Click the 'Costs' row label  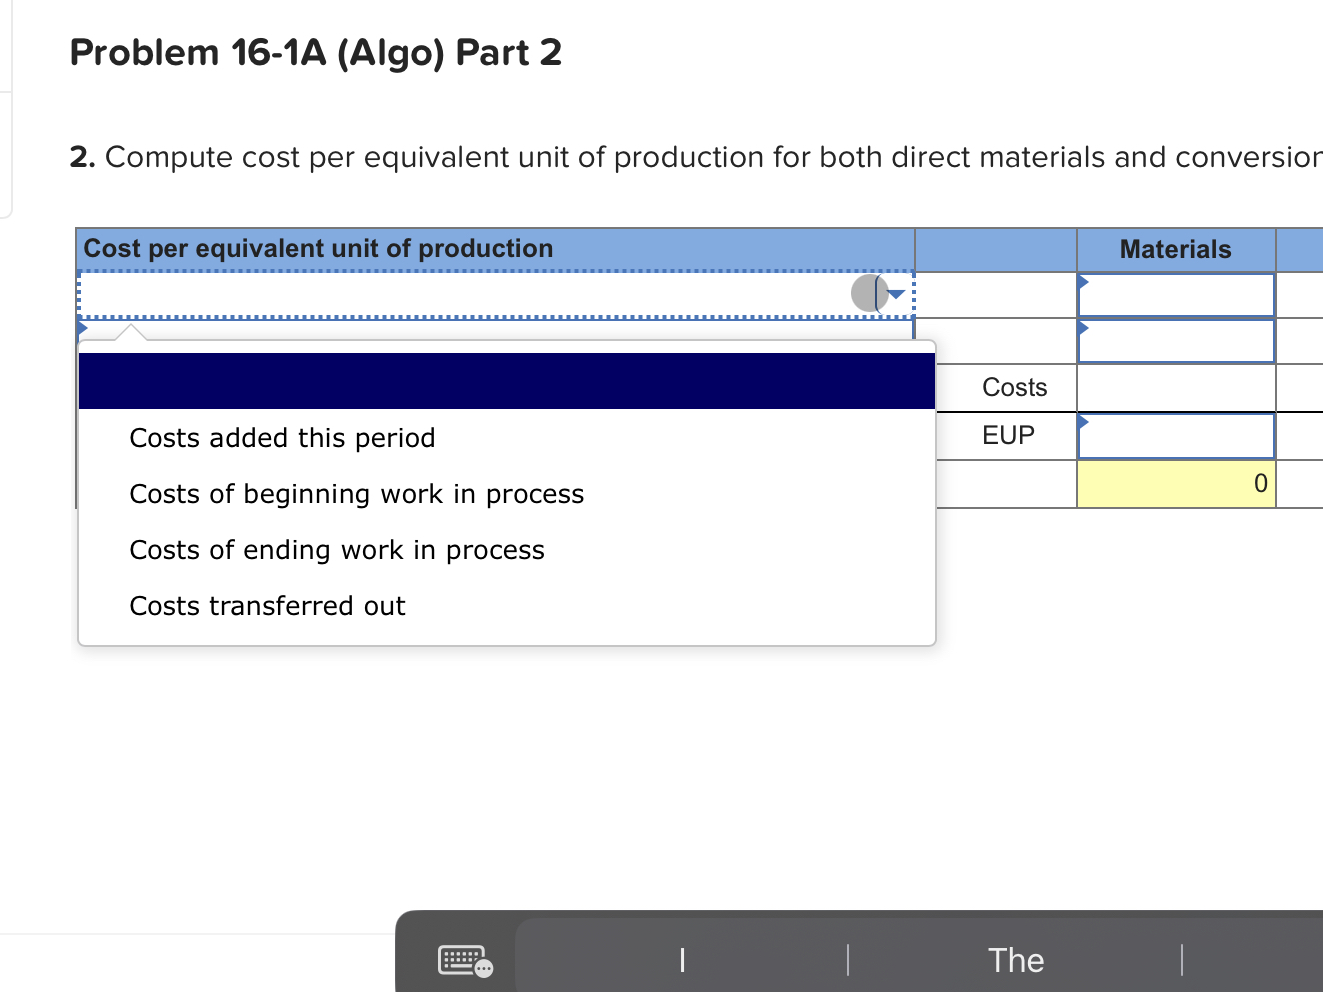point(1015,387)
